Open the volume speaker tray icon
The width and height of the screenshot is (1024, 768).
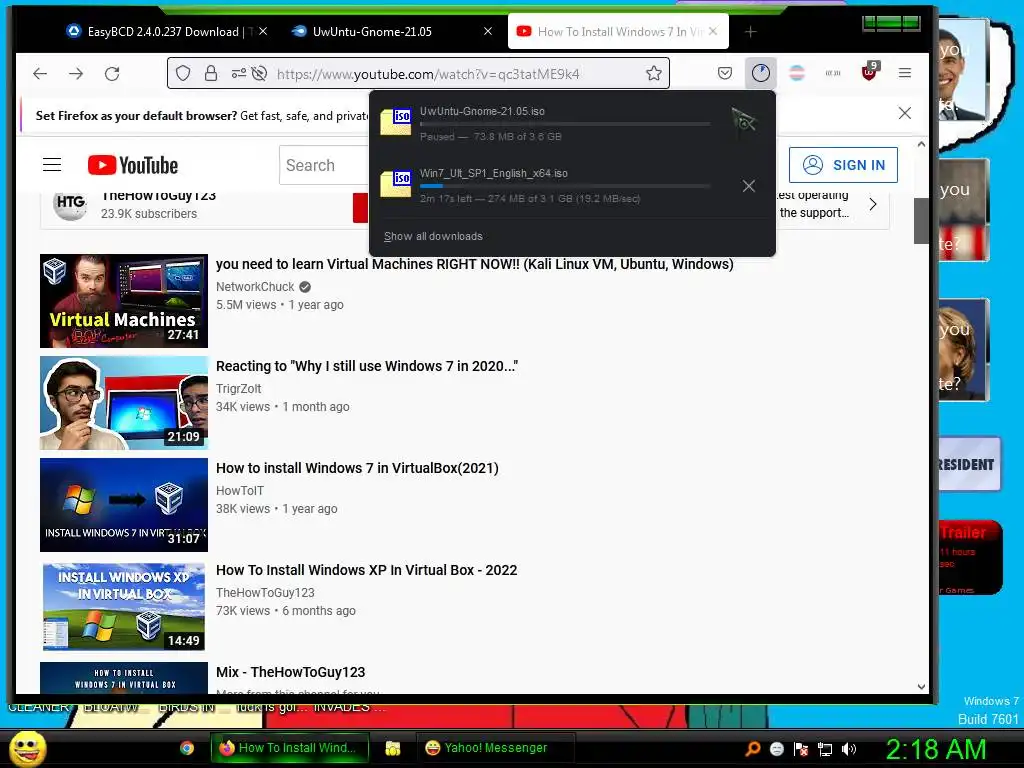coord(849,749)
